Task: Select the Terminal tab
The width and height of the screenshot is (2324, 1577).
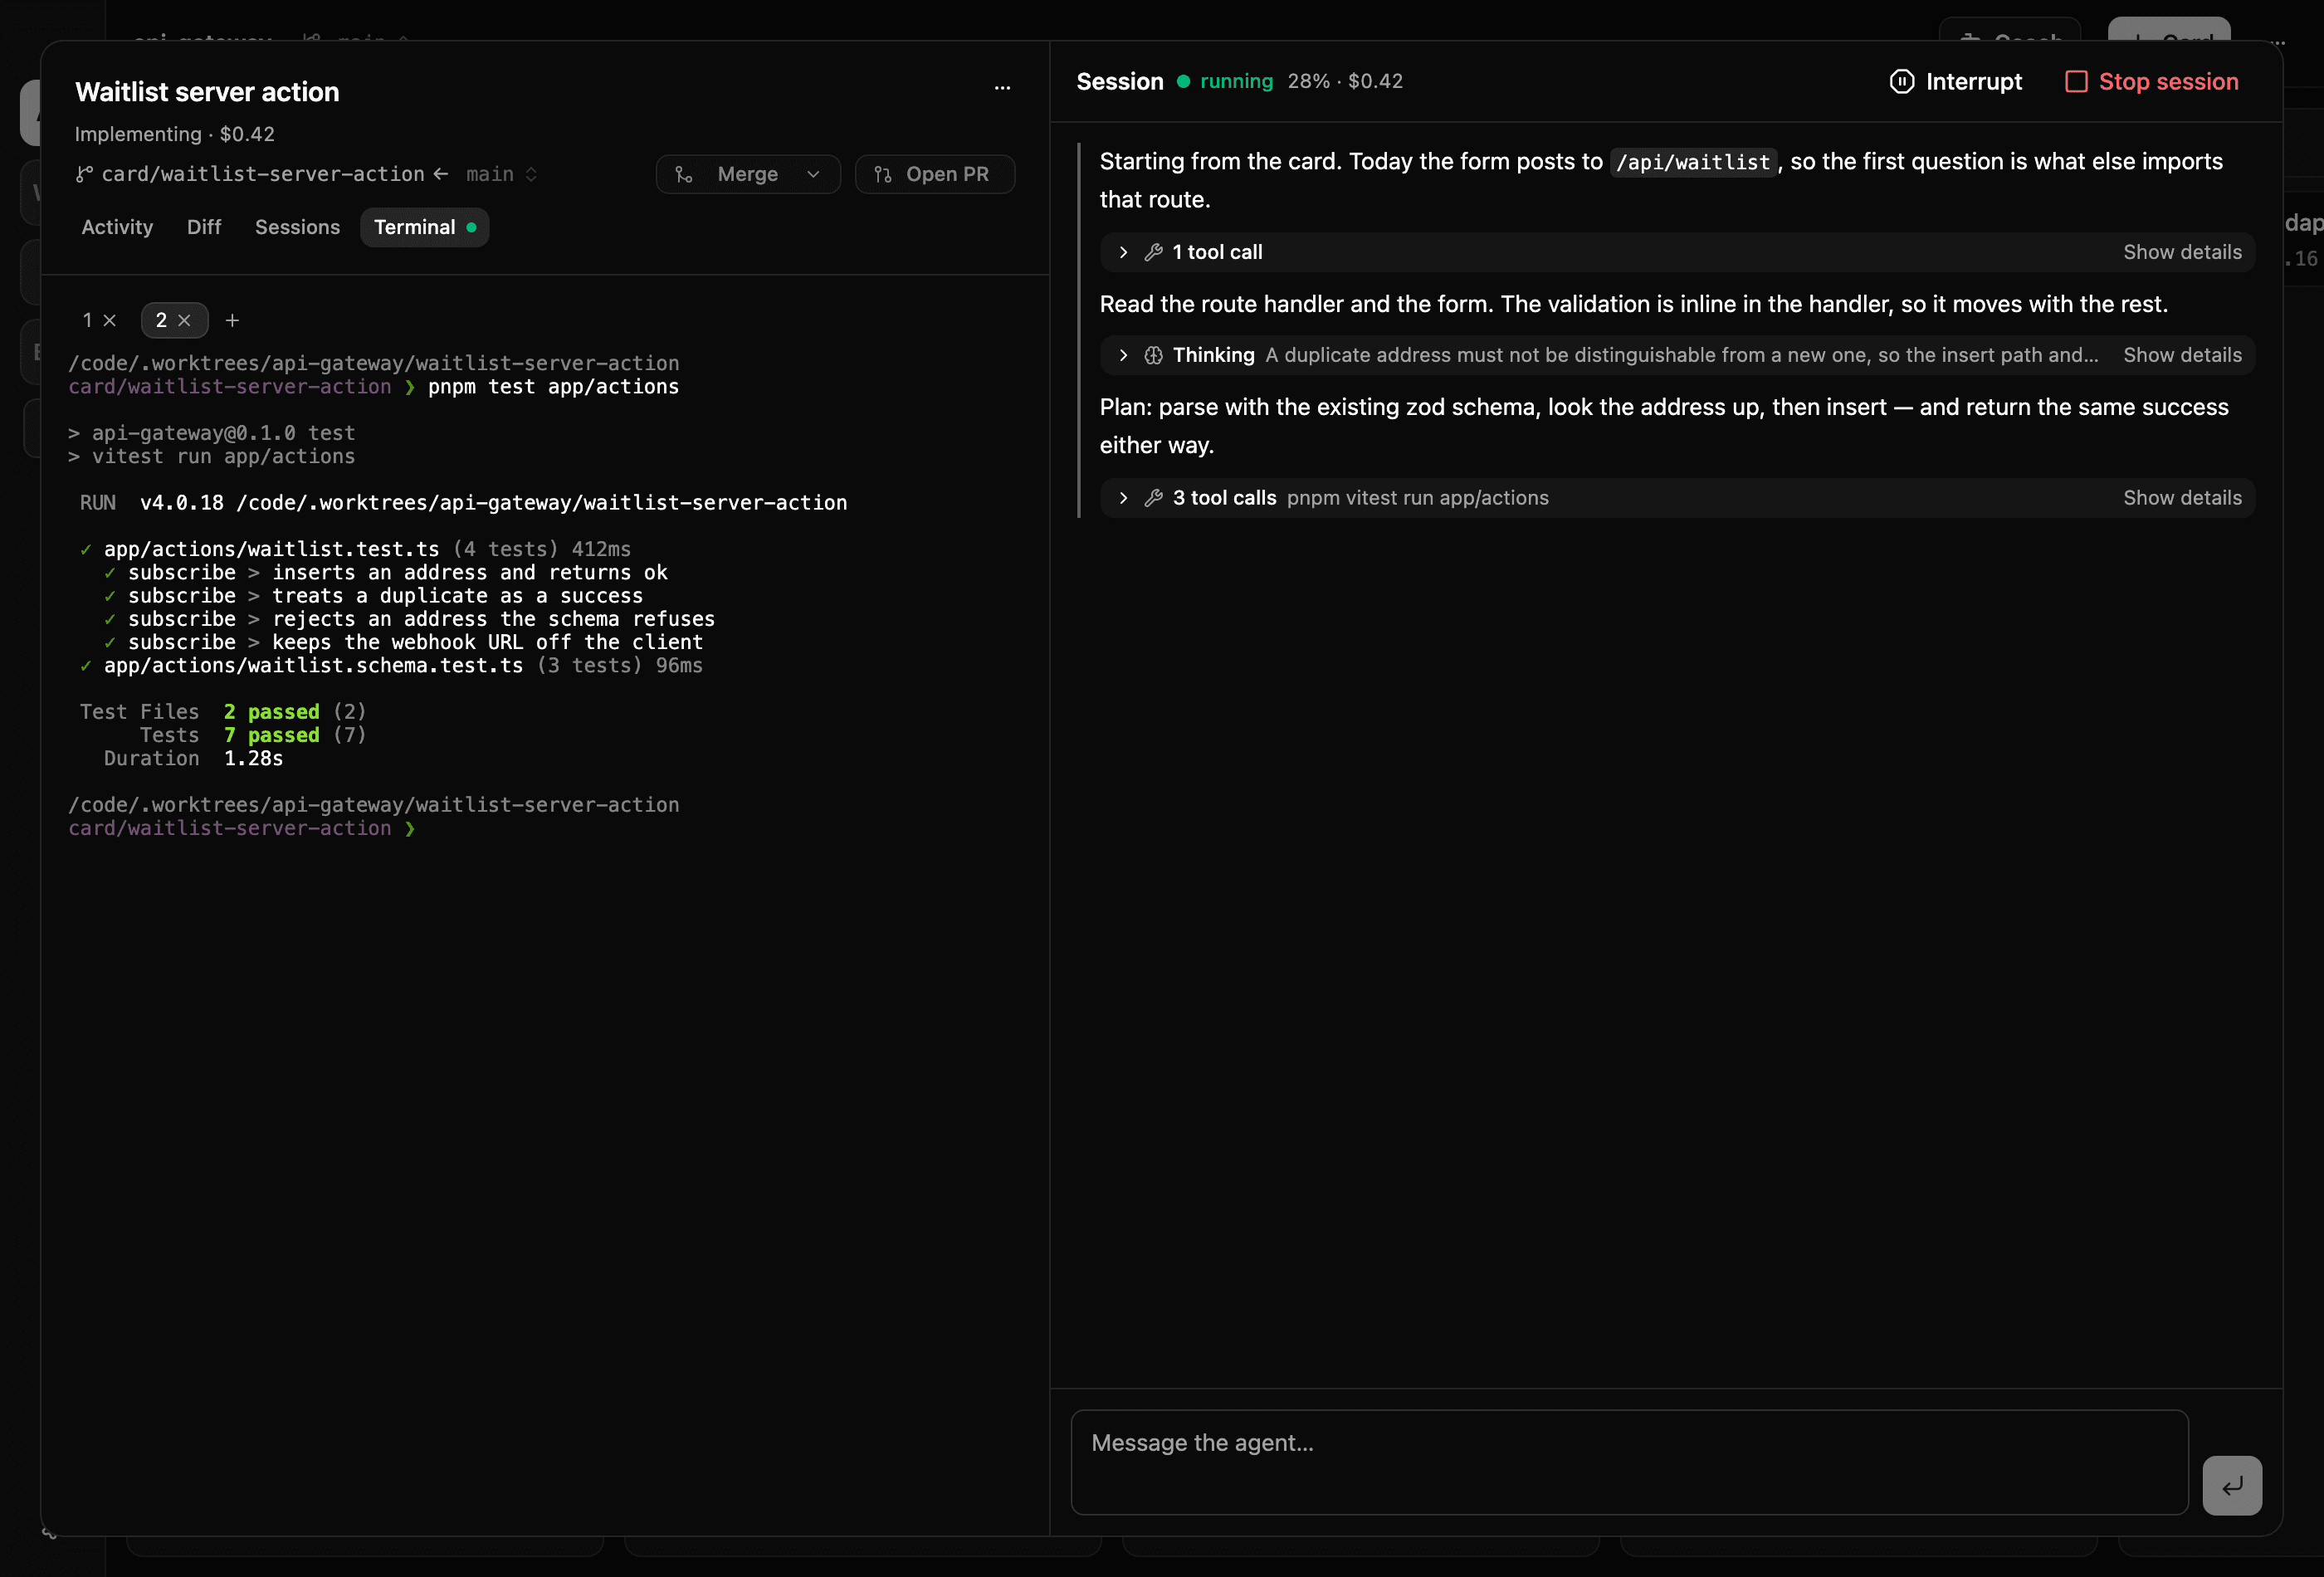Action: 424,227
